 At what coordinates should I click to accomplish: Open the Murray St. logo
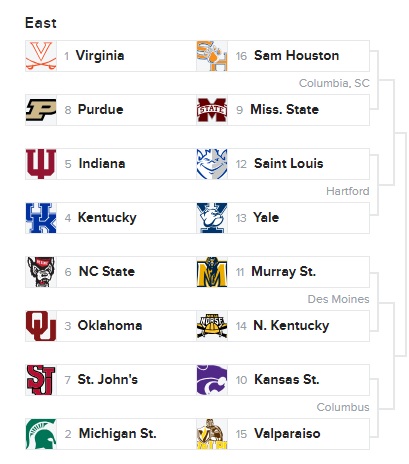coord(212,272)
